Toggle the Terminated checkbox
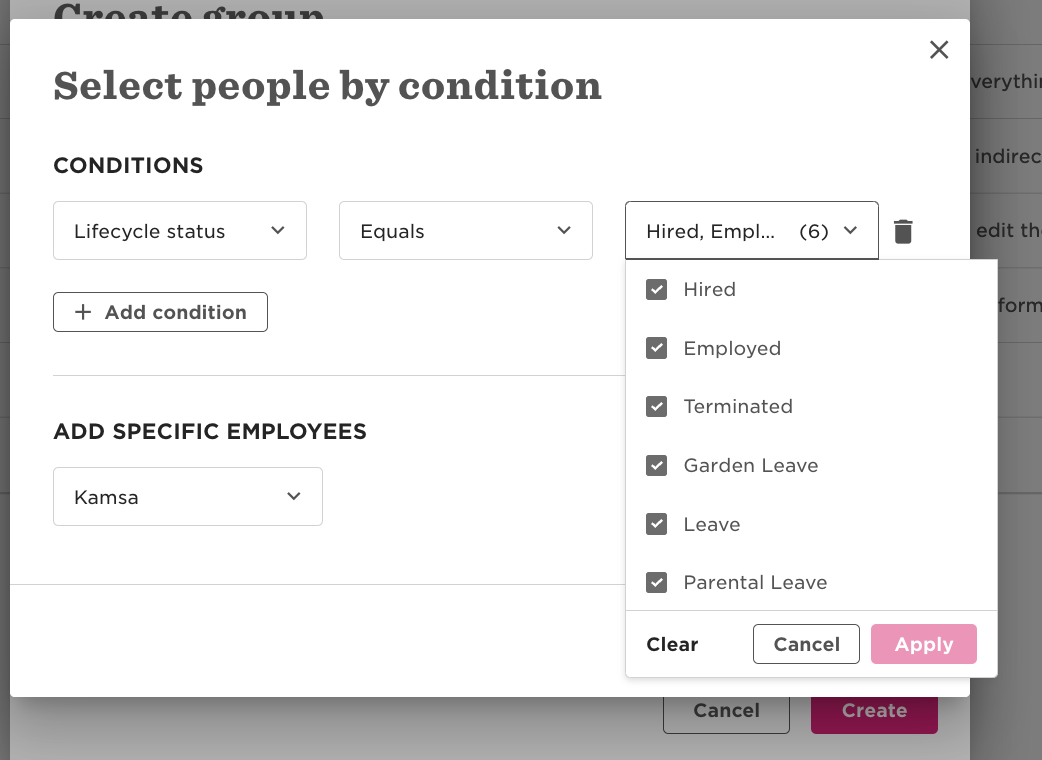The width and height of the screenshot is (1042, 760). pos(657,407)
